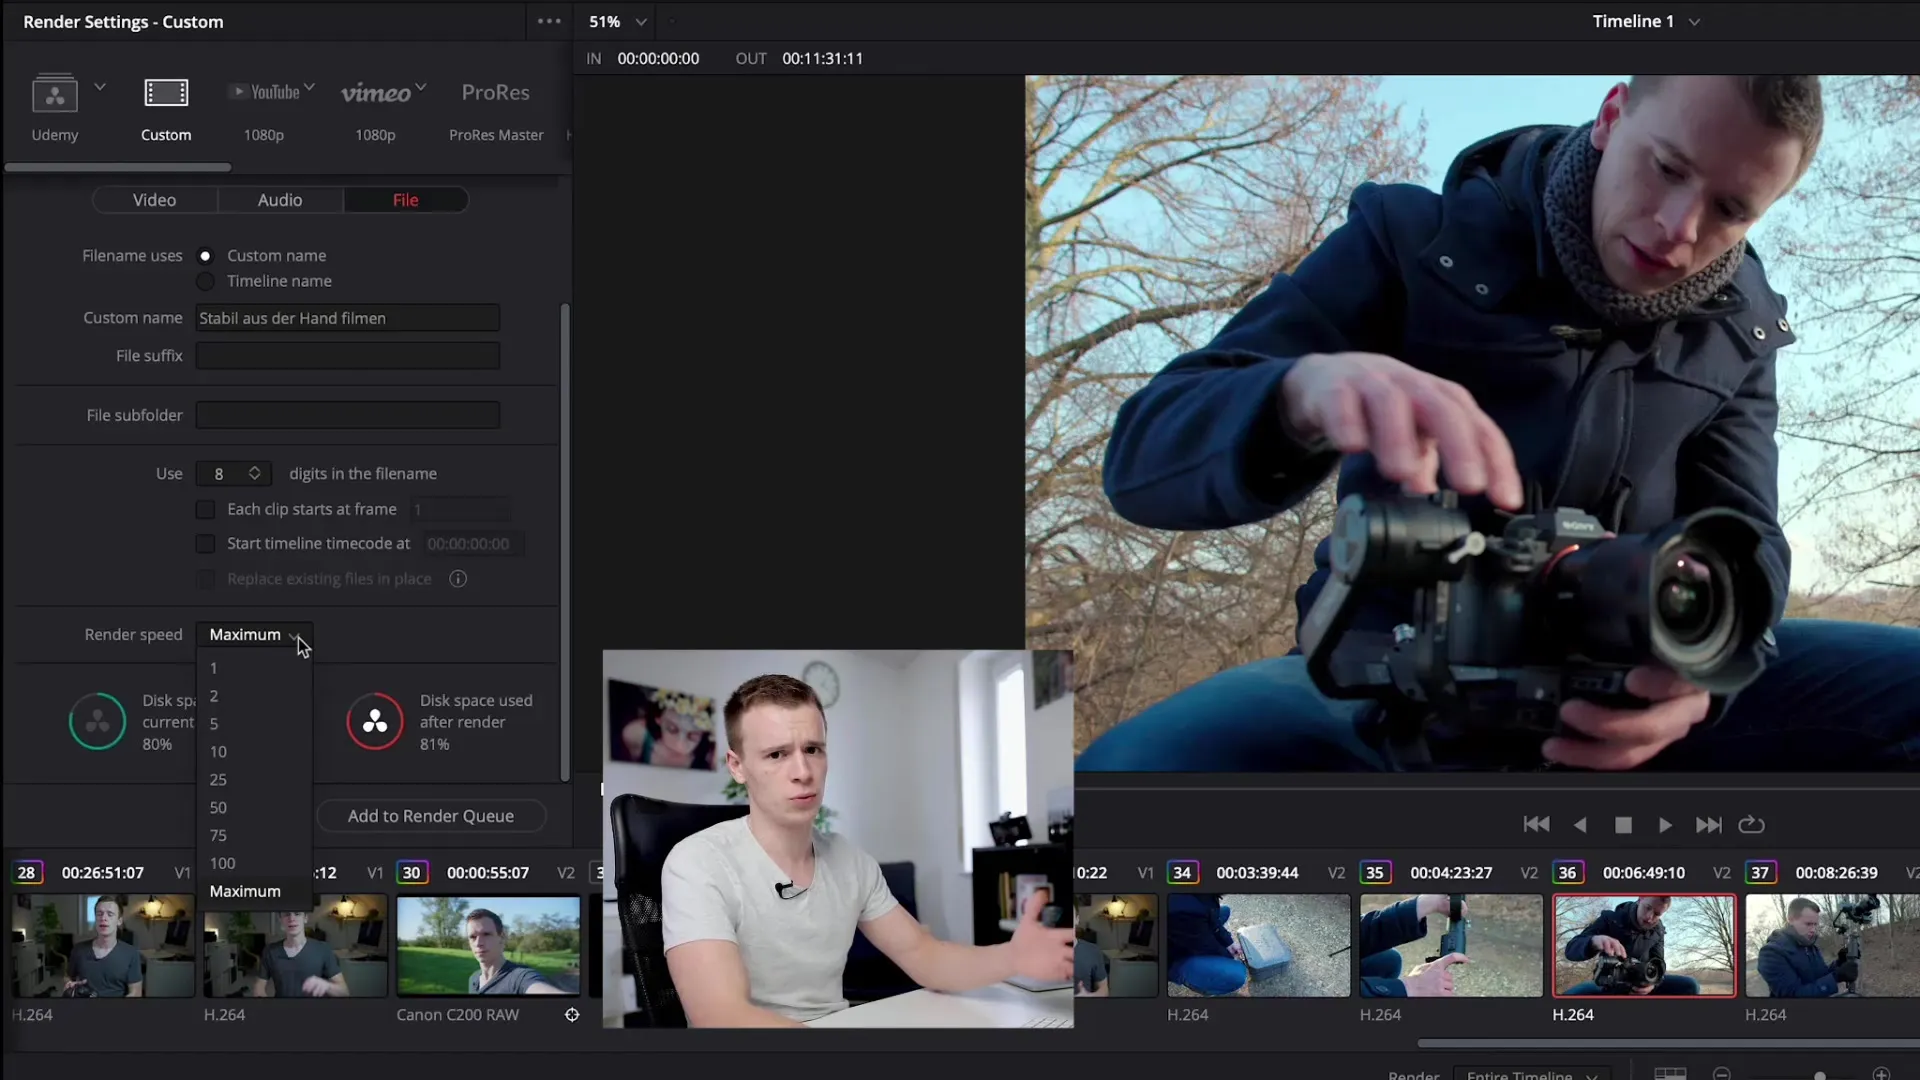
Task: Switch to the Video tab
Action: [x=154, y=200]
